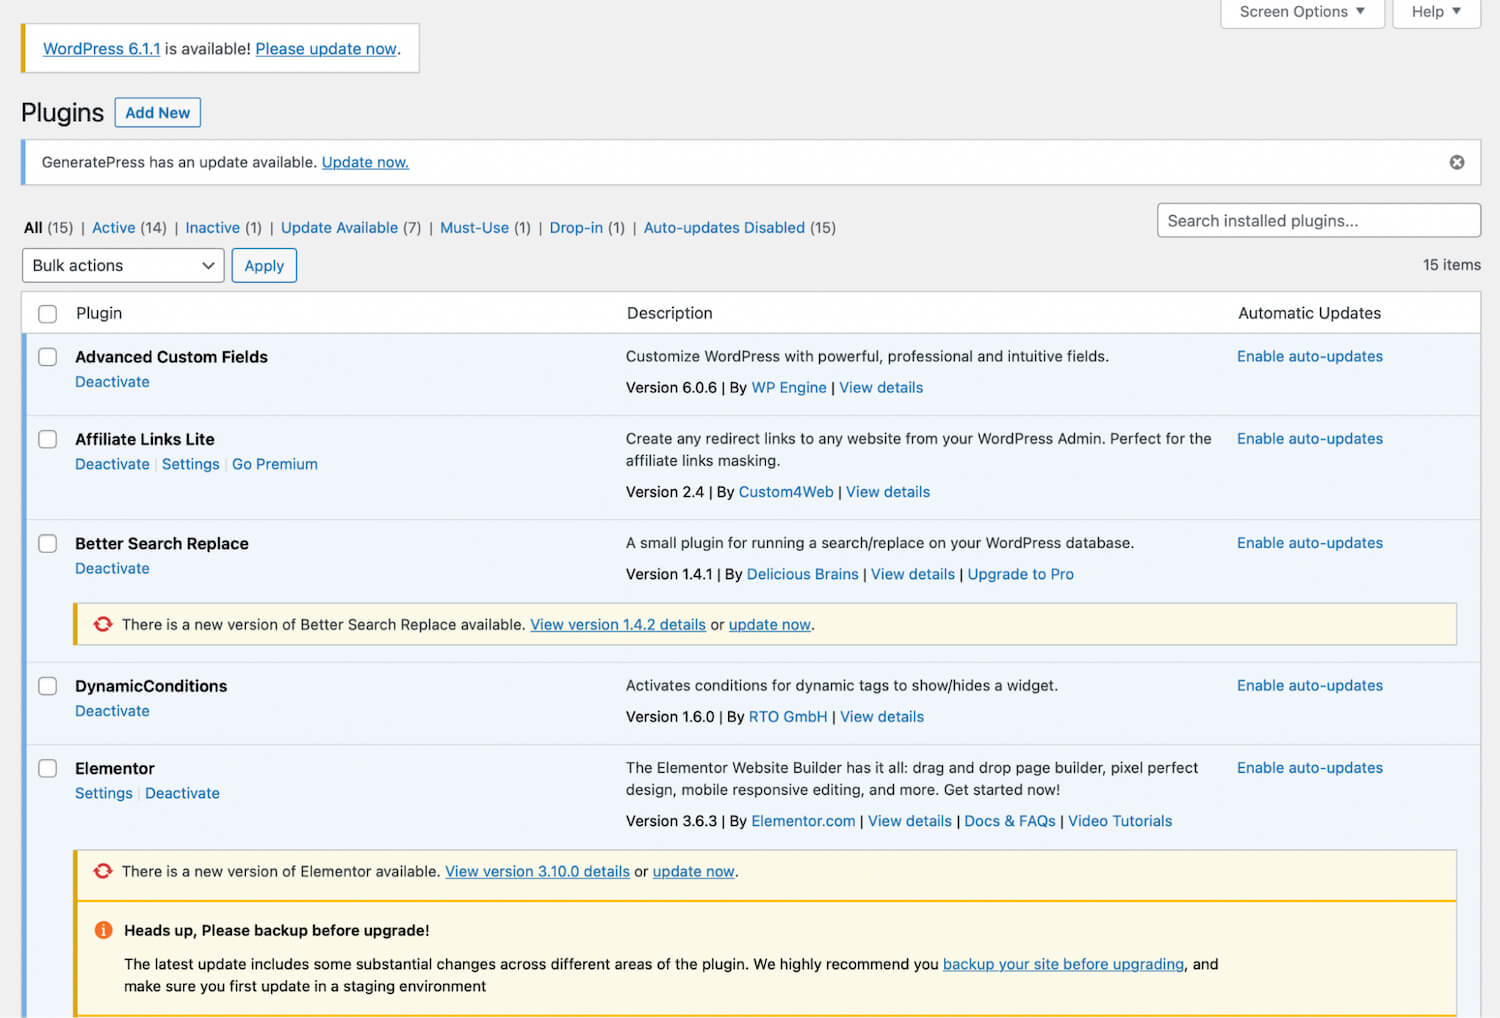The image size is (1500, 1018).
Task: Check the Affiliate Links Lite plugin box
Action: (x=47, y=439)
